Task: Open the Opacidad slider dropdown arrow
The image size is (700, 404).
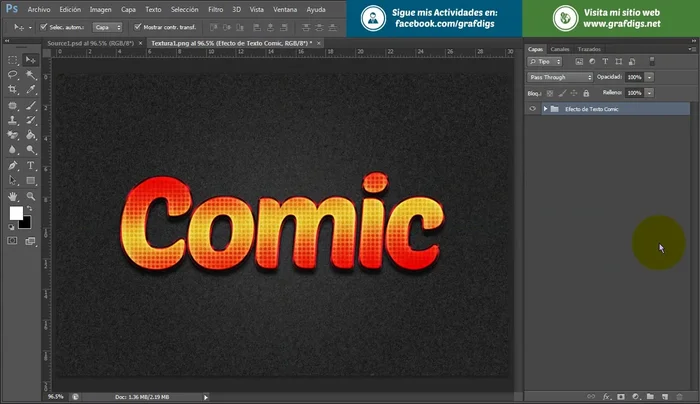Action: 650,76
